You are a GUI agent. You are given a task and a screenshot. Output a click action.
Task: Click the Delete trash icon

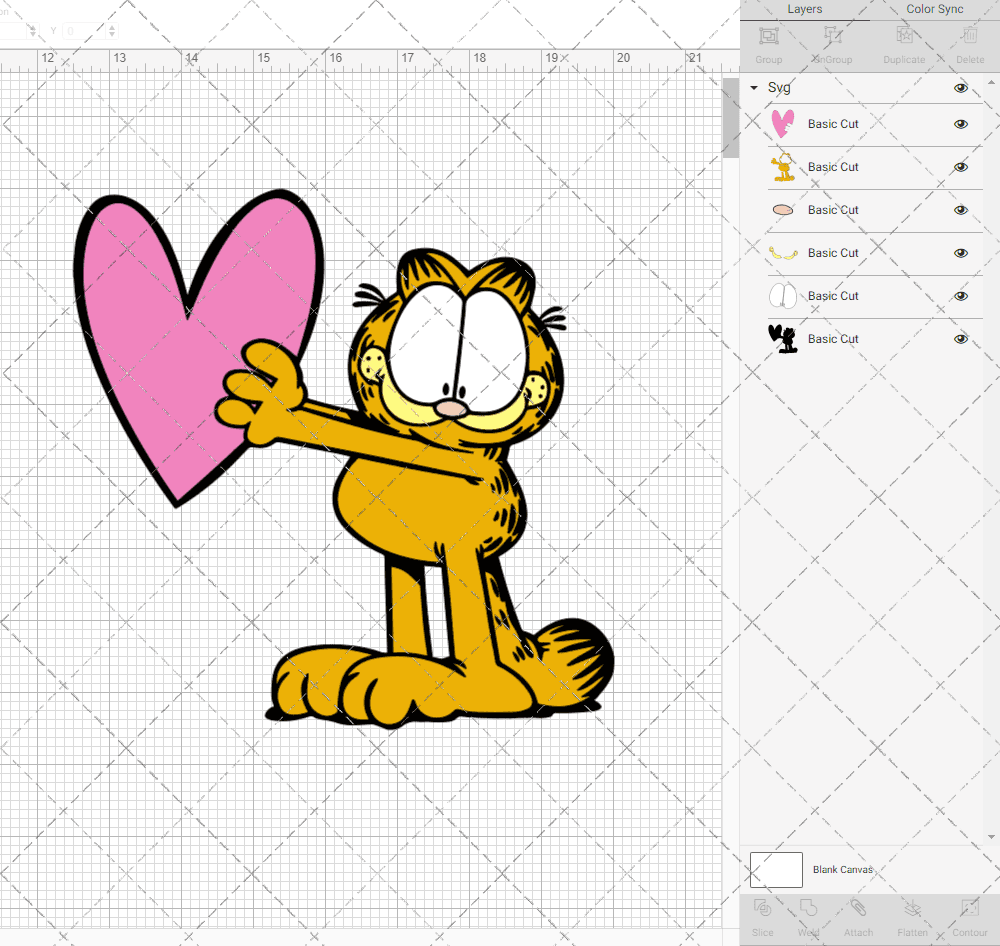pyautogui.click(x=969, y=36)
